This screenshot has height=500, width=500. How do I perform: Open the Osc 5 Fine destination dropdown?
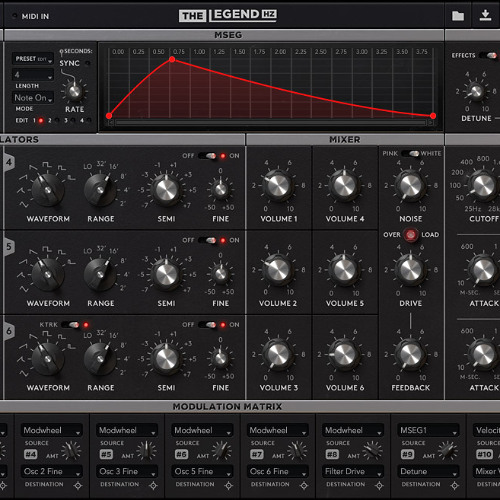click(x=202, y=471)
